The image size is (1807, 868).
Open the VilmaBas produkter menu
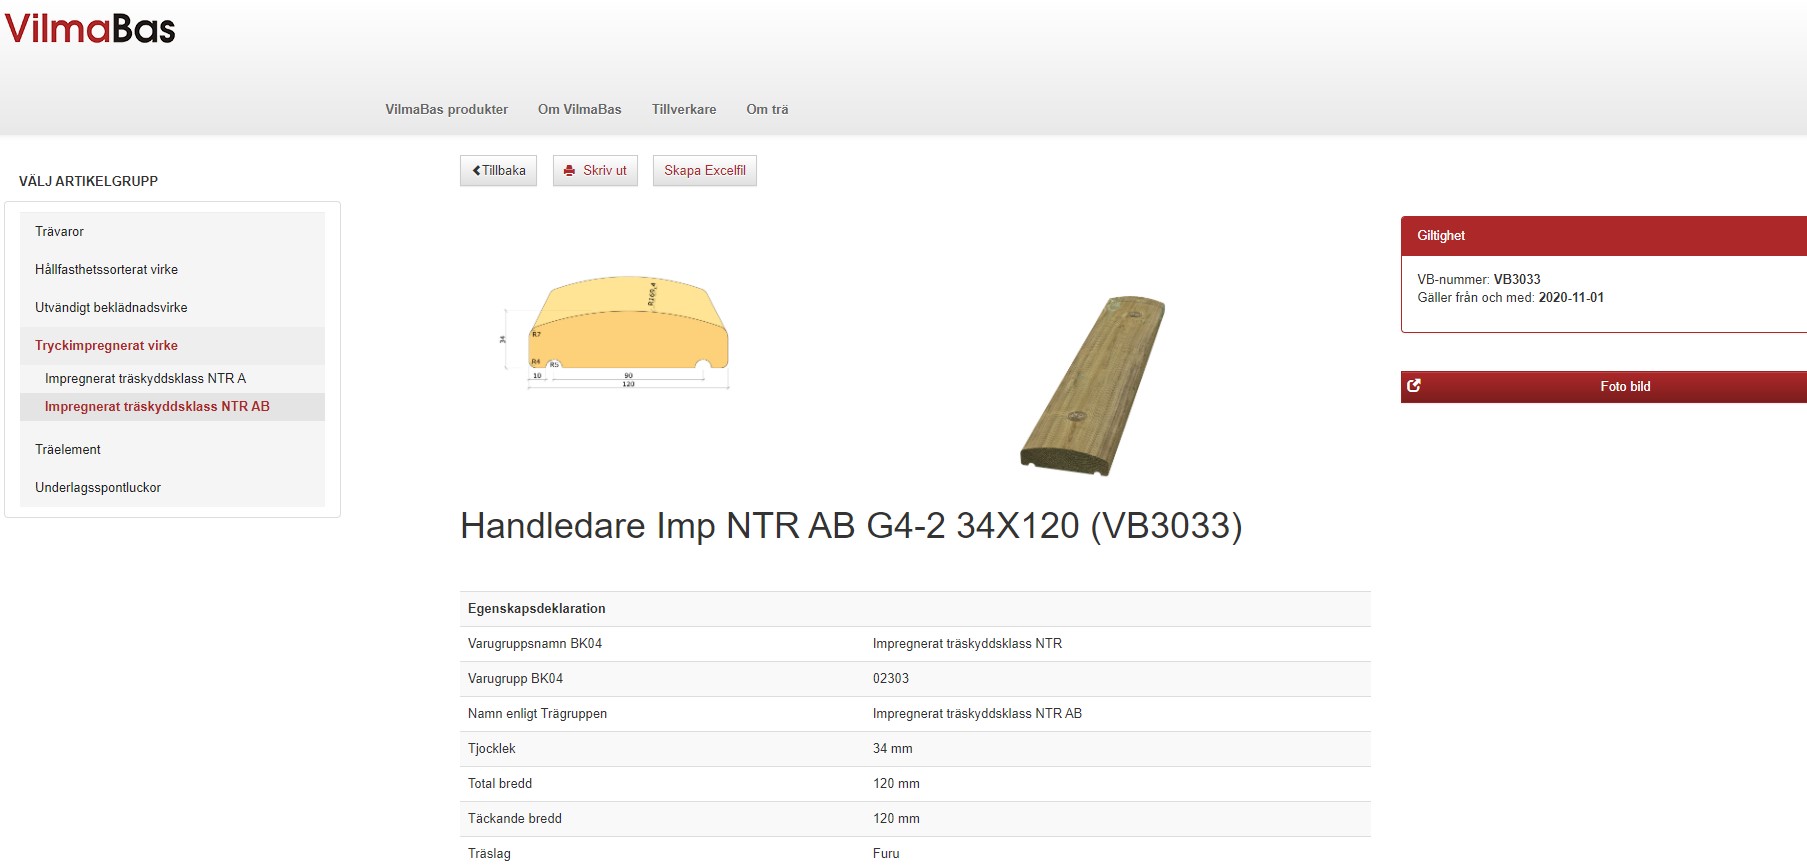[x=446, y=110]
